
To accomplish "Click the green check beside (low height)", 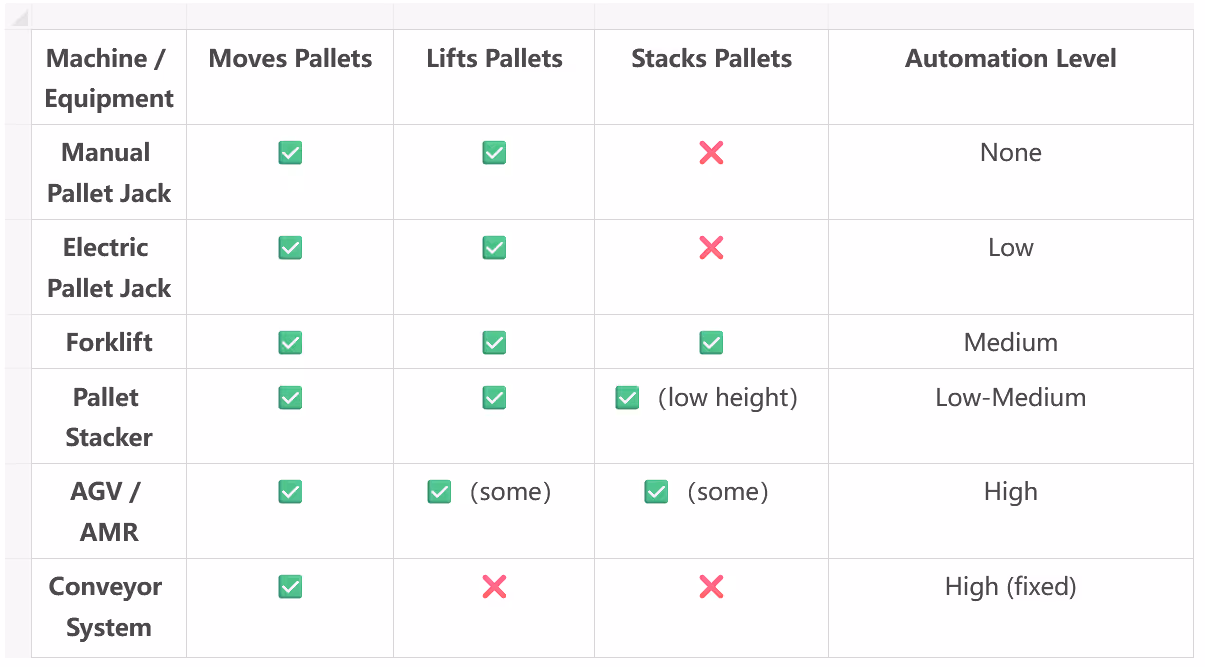I will tap(627, 398).
